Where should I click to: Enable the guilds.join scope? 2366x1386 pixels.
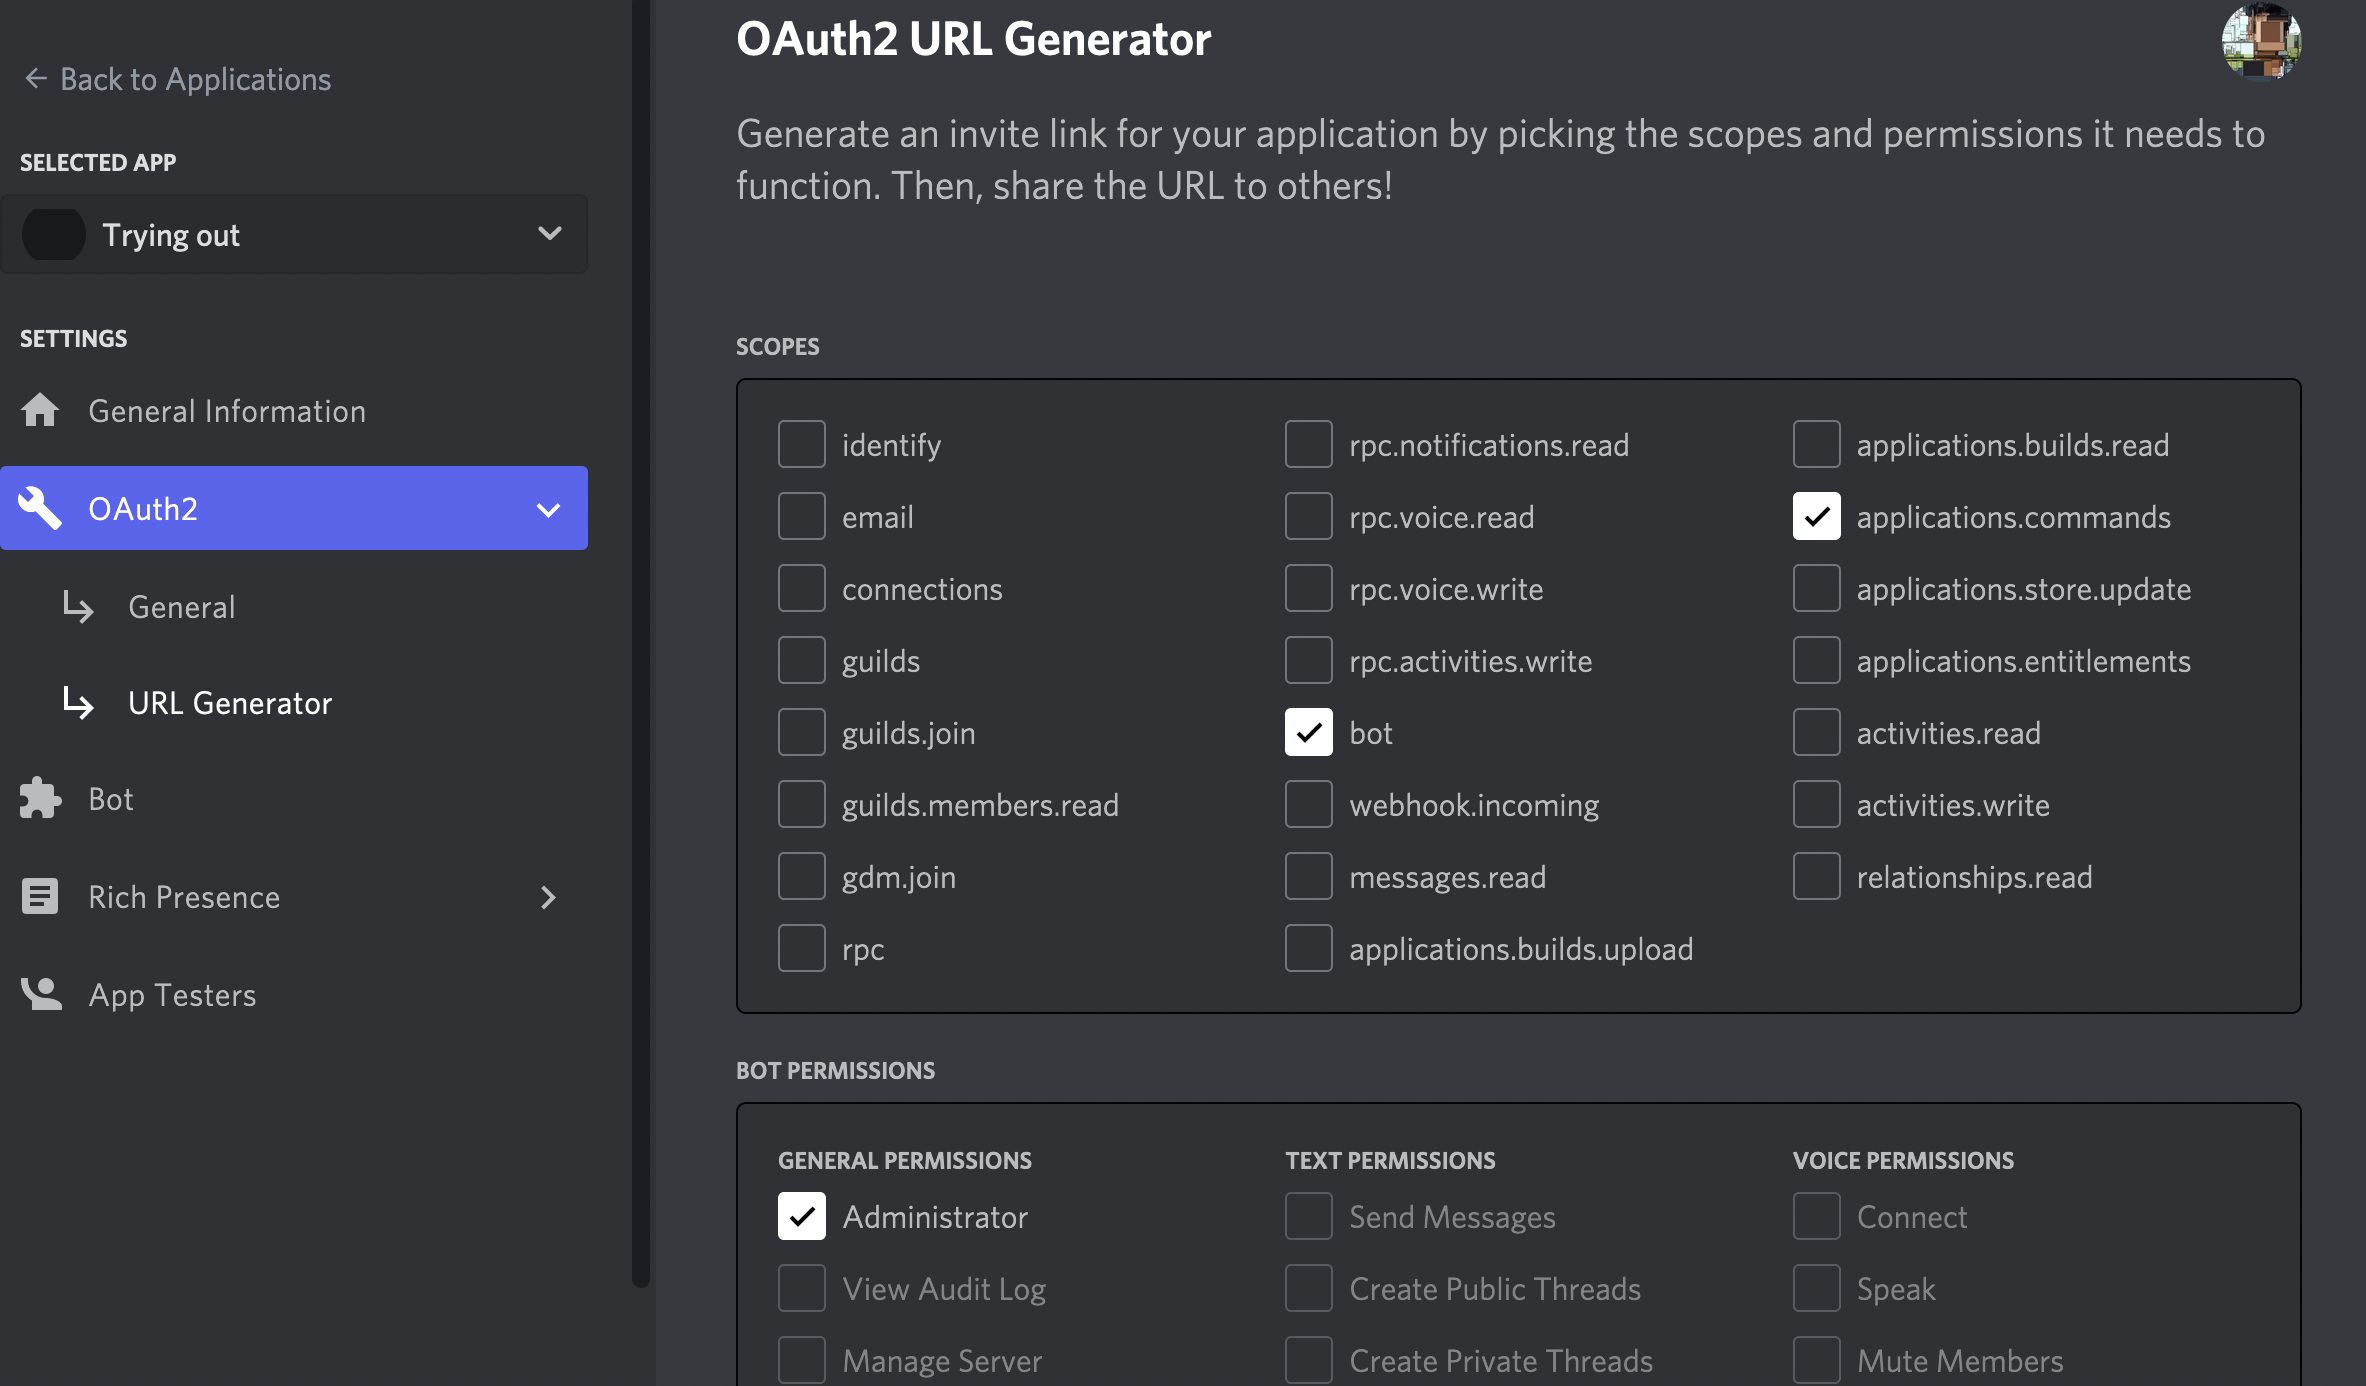click(802, 732)
